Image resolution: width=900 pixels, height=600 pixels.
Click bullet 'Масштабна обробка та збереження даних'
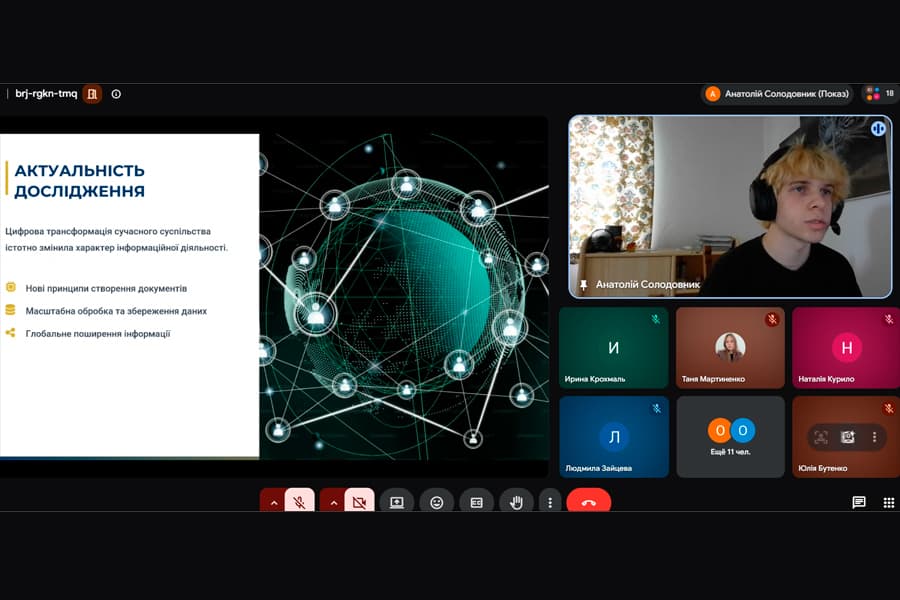click(116, 311)
